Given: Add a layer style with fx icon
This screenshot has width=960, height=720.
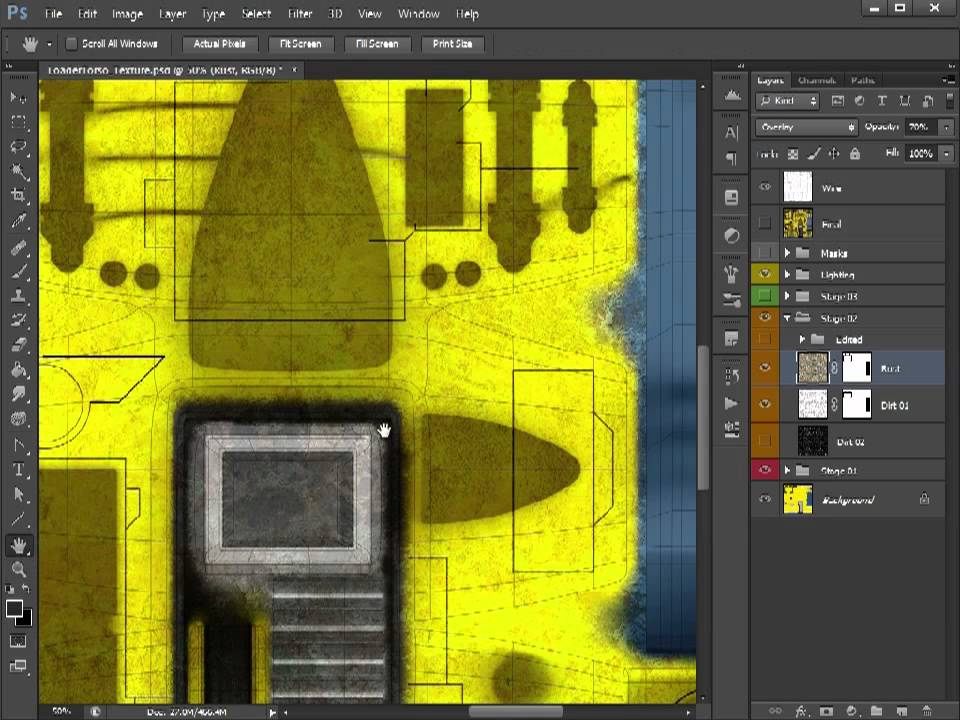Looking at the screenshot, I should (x=800, y=711).
